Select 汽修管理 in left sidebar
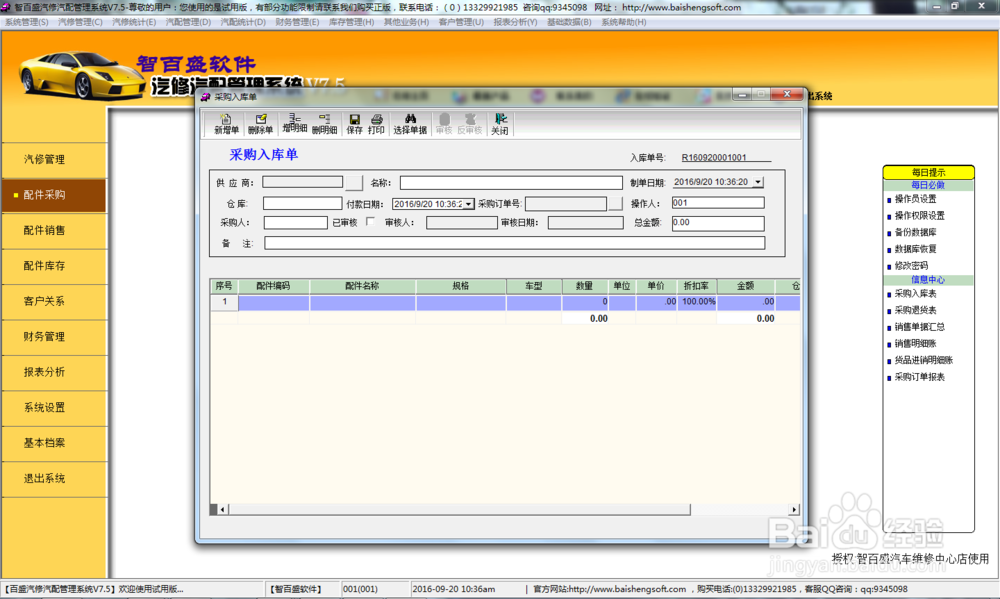Image resolution: width=1000 pixels, height=599 pixels. tap(54, 159)
